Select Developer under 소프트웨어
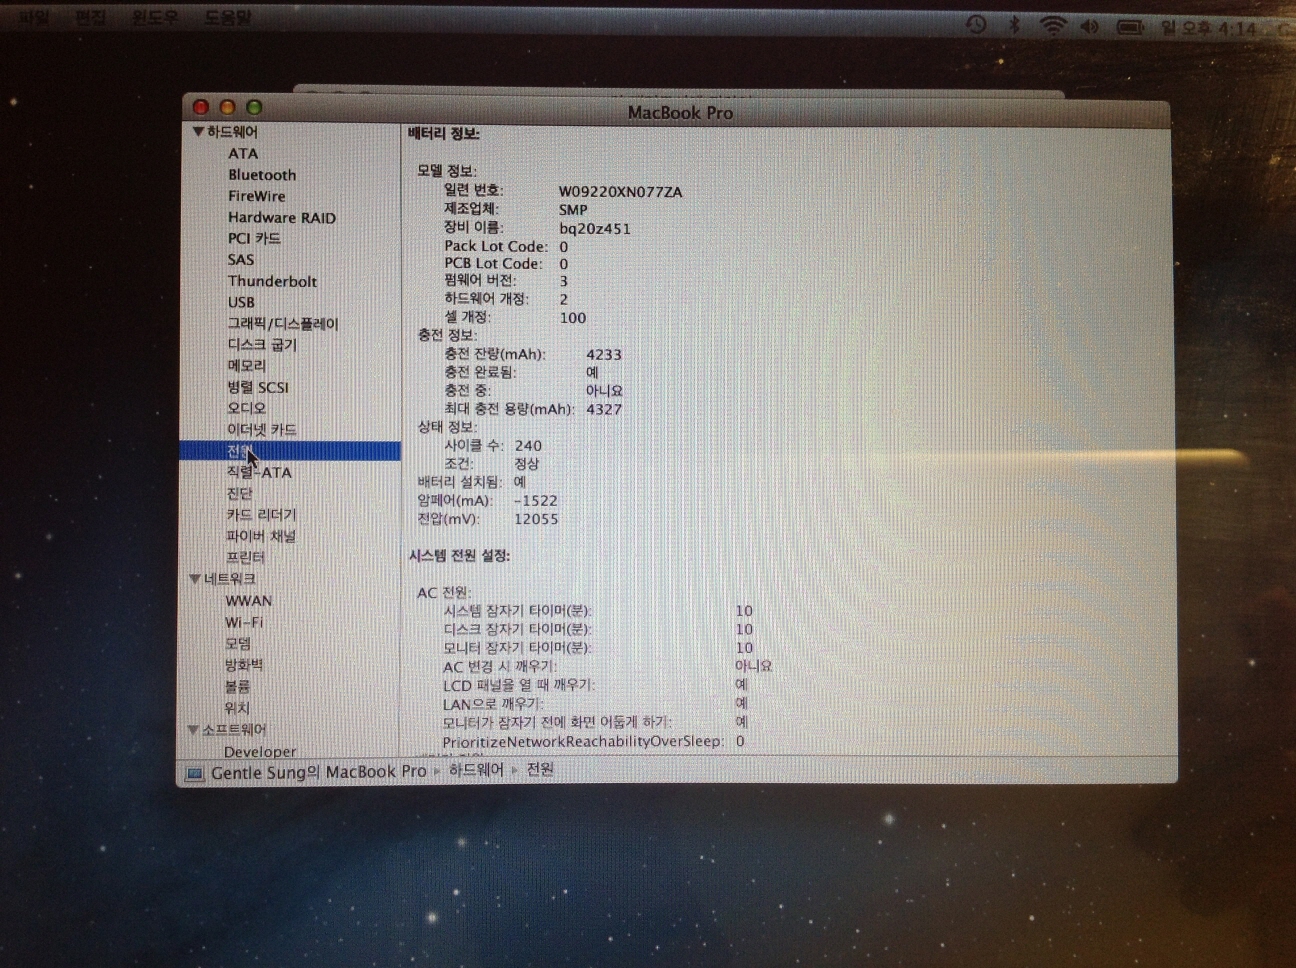This screenshot has width=1296, height=968. click(260, 751)
